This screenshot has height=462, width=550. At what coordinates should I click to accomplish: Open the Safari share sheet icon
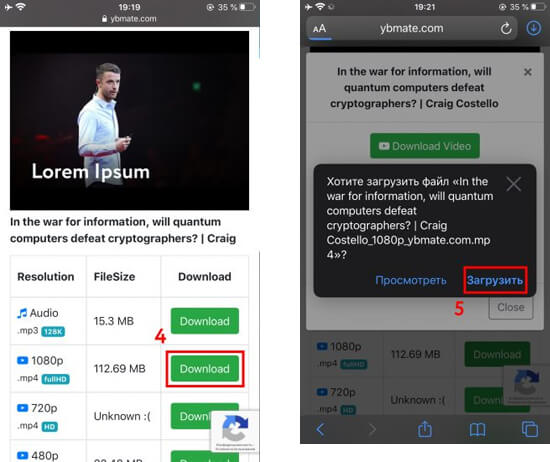coord(425,429)
